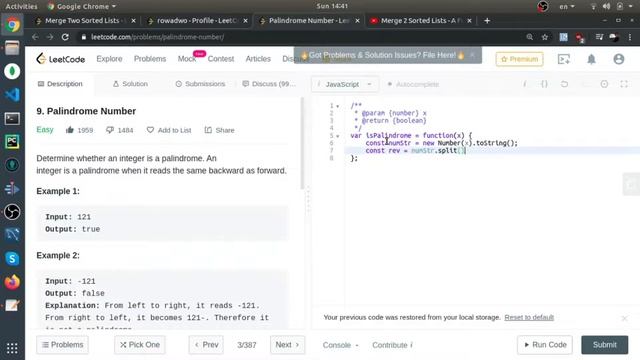Click Reset to default link
640x360 pixels.
[x=529, y=318]
